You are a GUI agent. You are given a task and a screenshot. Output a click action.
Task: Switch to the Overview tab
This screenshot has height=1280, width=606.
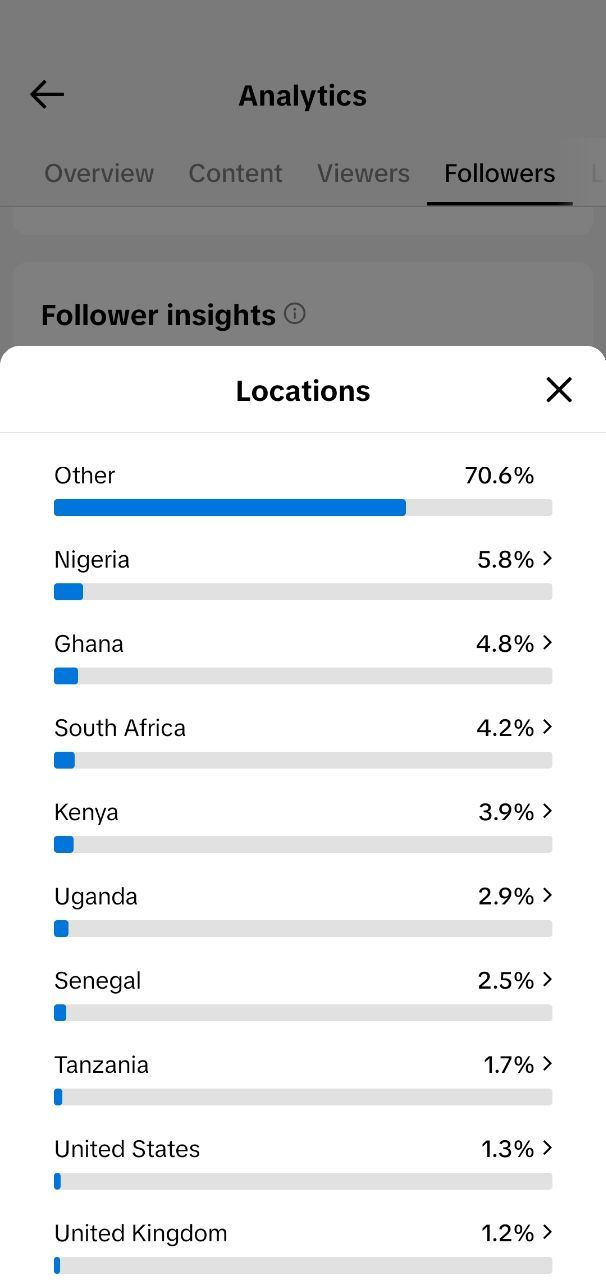point(99,173)
